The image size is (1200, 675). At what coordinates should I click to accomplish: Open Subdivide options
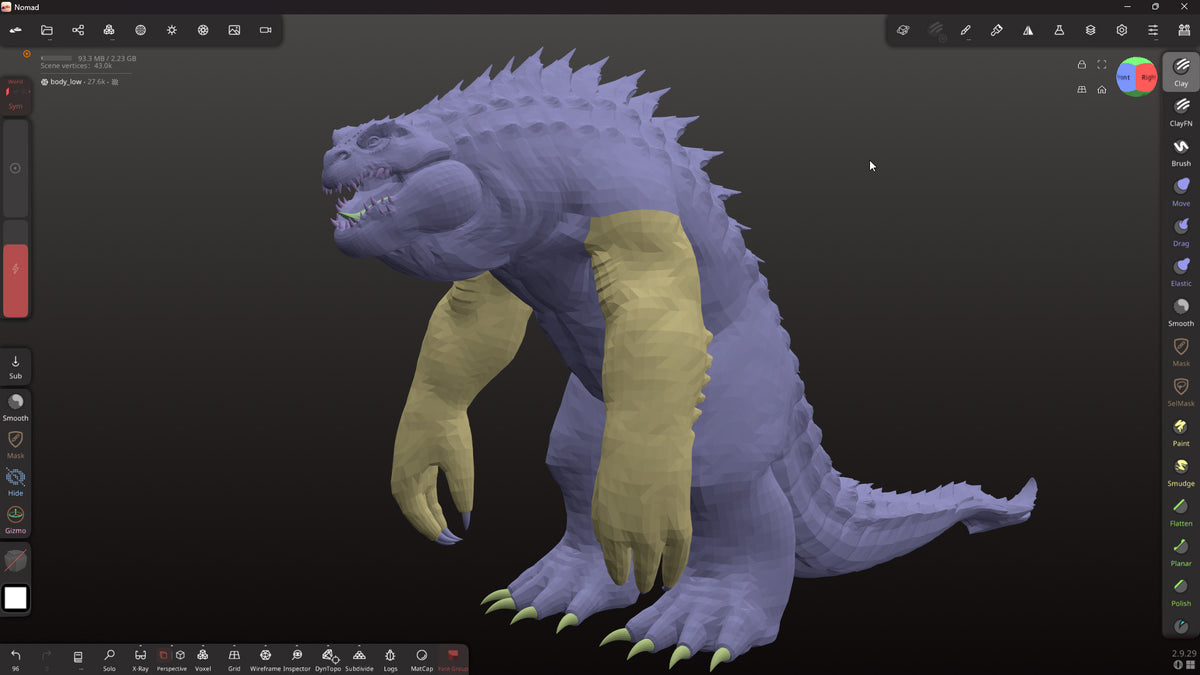[359, 659]
